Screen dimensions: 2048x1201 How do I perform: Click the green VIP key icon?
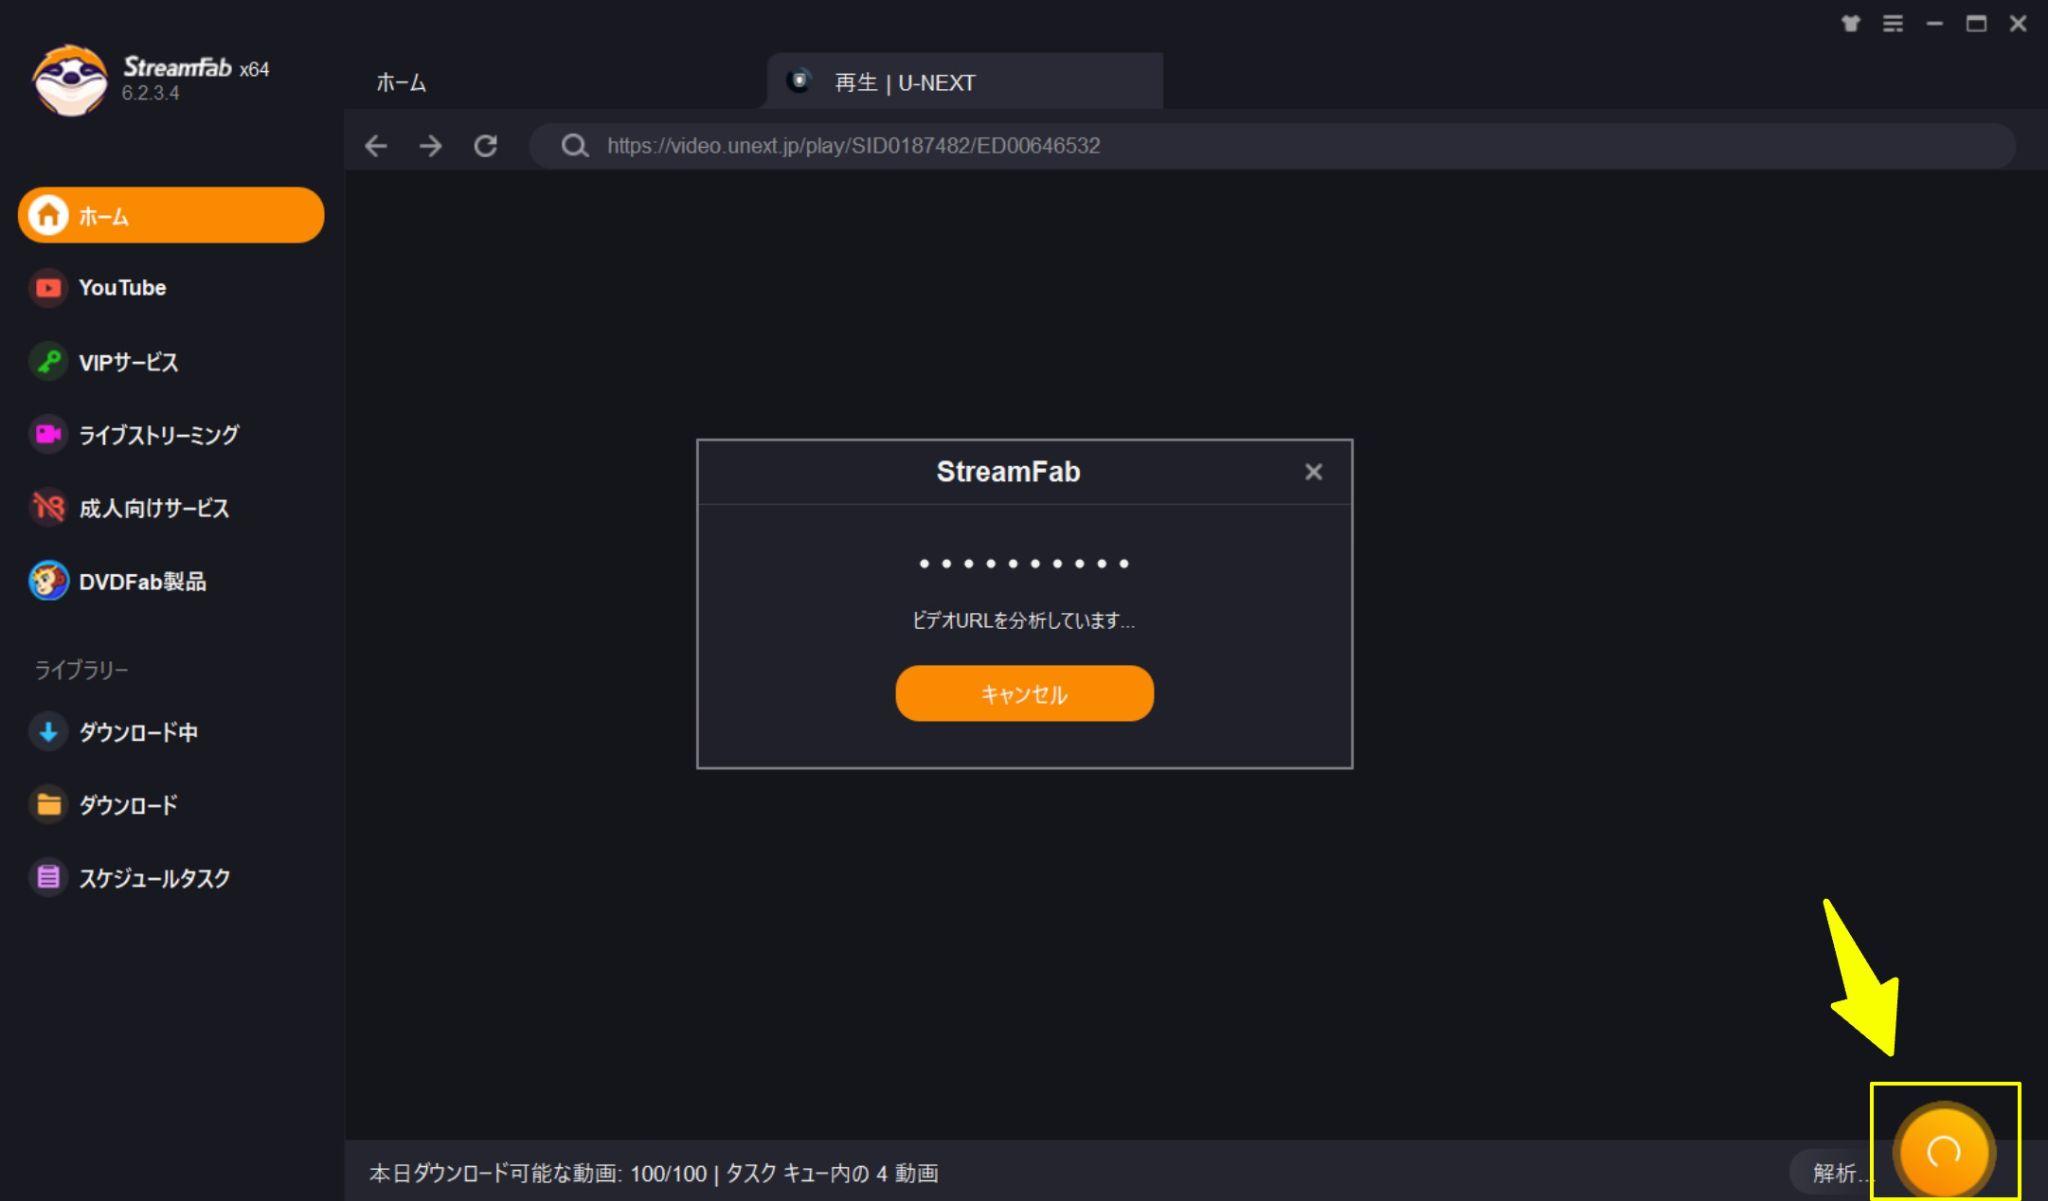pos(48,361)
